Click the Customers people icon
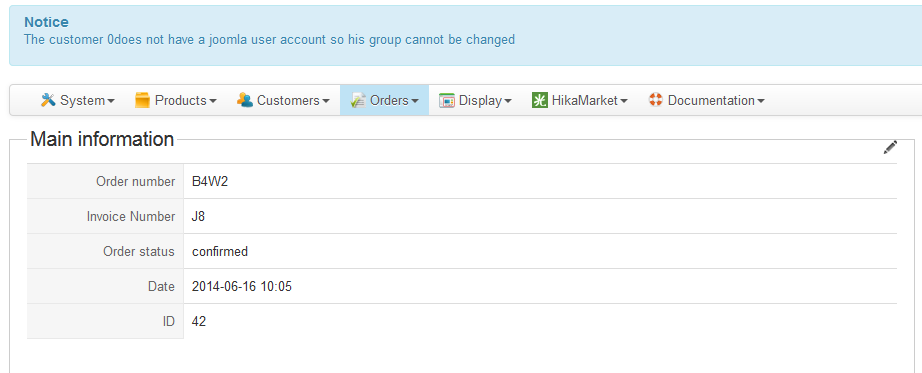This screenshot has height=373, width=922. pyautogui.click(x=245, y=100)
